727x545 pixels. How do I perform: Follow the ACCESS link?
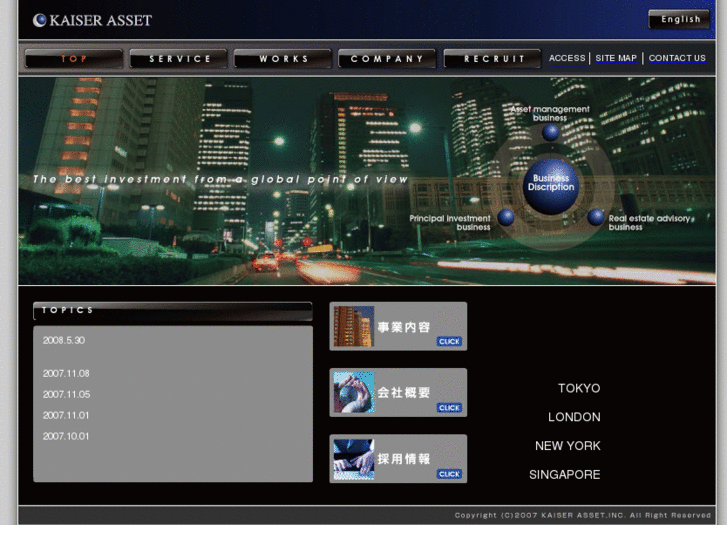click(567, 58)
